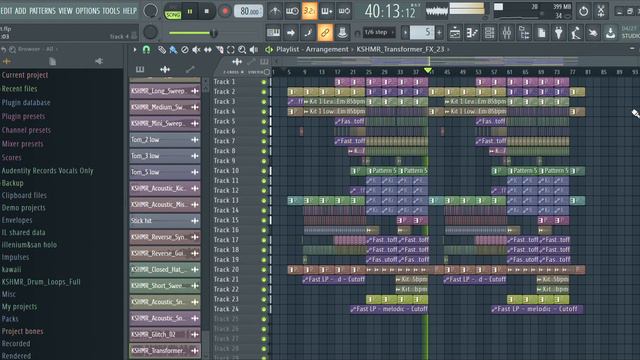The height and width of the screenshot is (360, 640).
Task: Toggle the metronome icon
Action: point(275,11)
